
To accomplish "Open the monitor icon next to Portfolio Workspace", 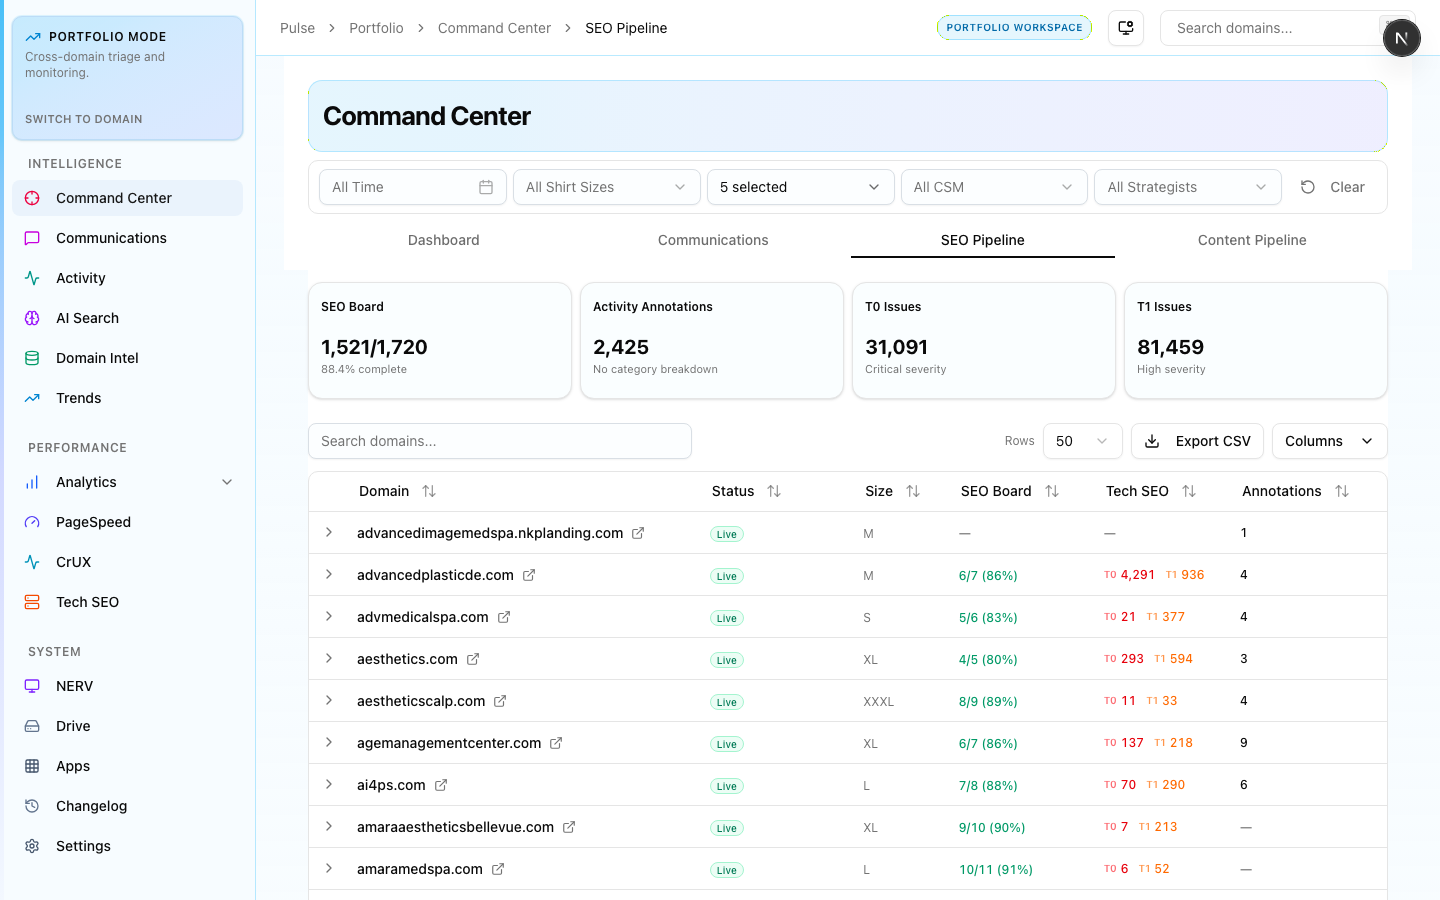I will coord(1126,28).
